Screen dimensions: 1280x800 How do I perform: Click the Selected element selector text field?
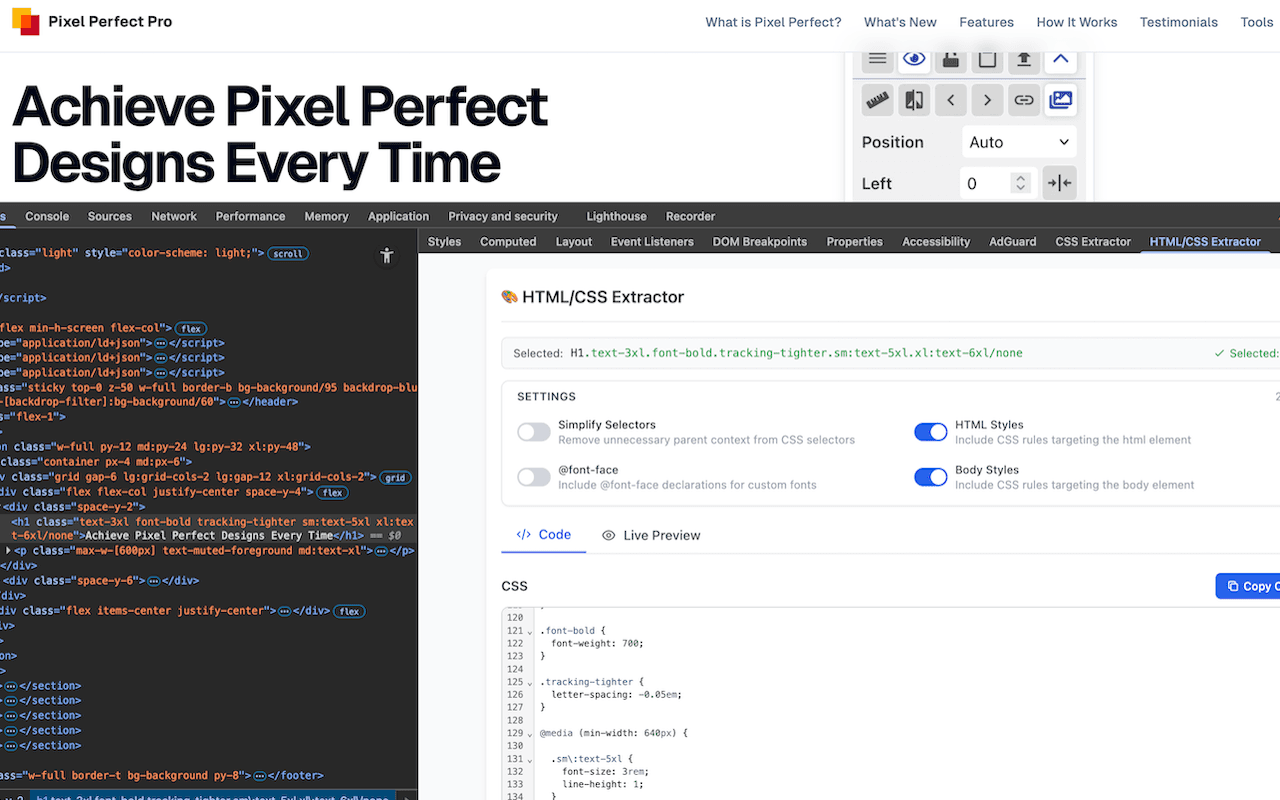tap(891, 353)
